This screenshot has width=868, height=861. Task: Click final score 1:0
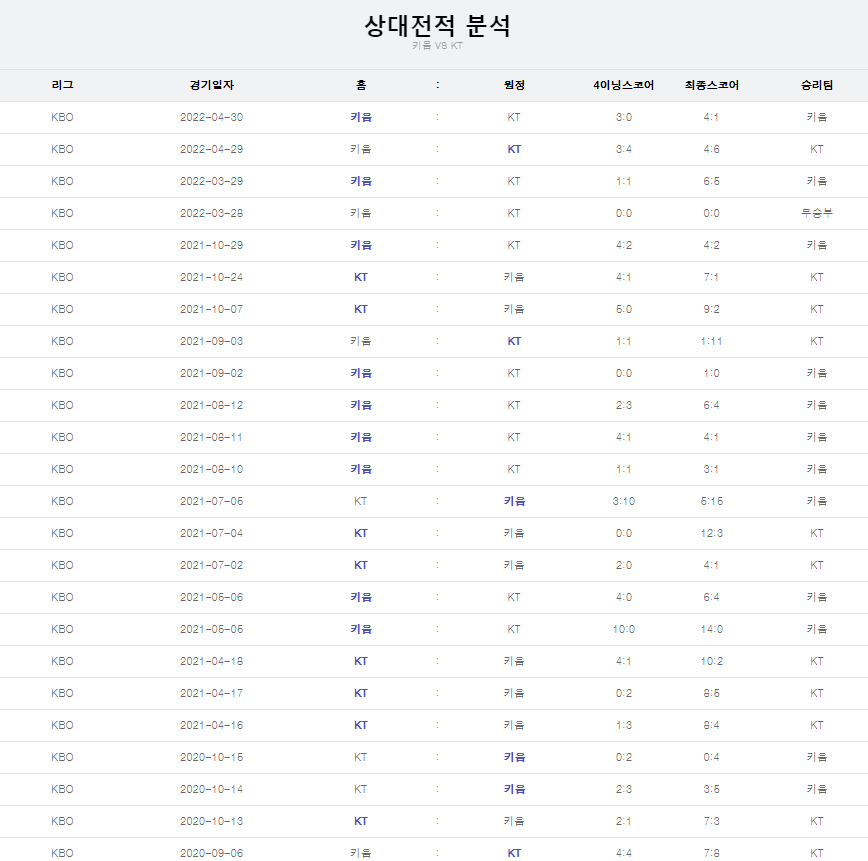(711, 373)
